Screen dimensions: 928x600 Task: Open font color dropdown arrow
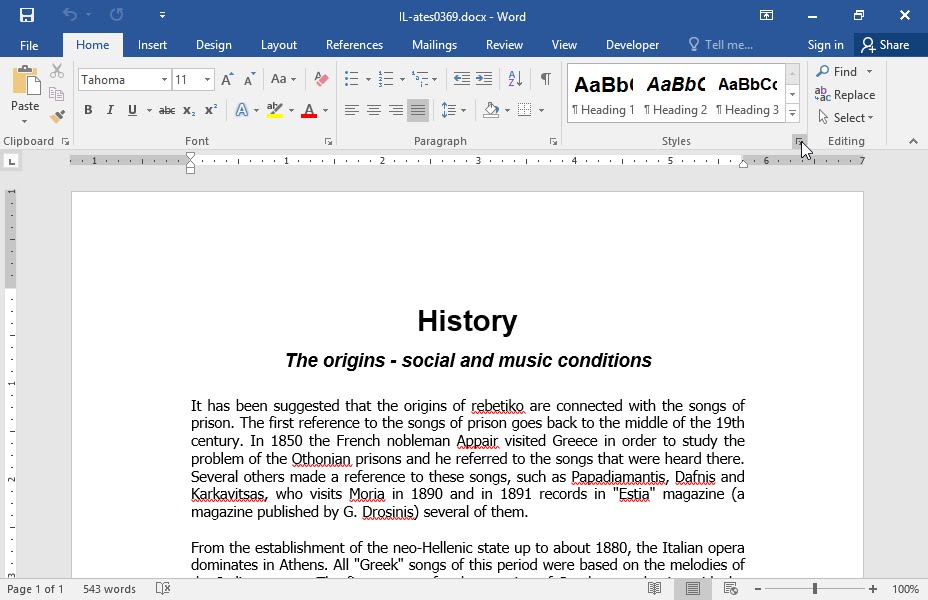tap(325, 111)
